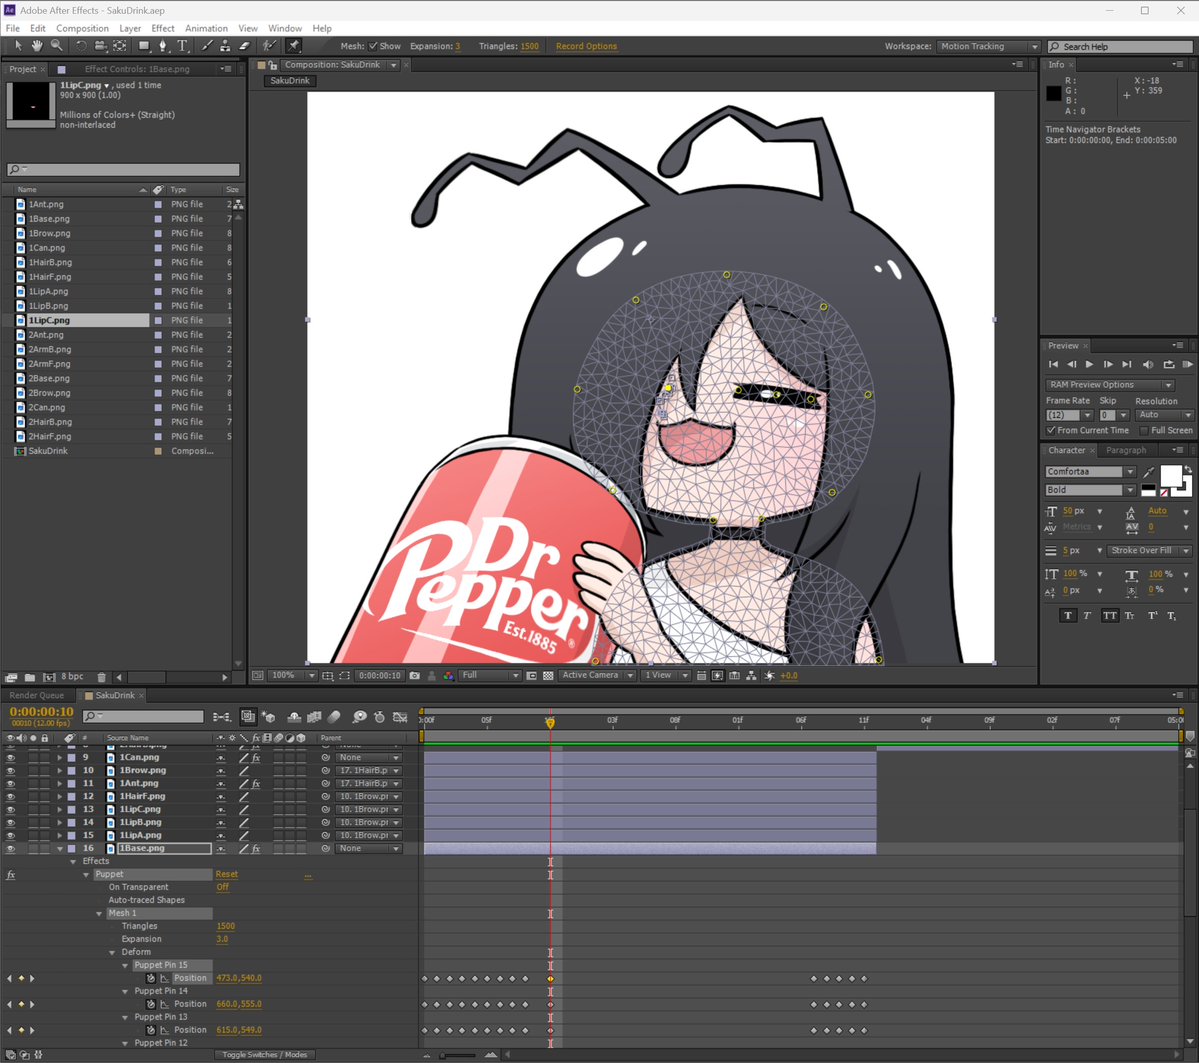Open the Layer menu
The image size is (1199, 1063).
[x=130, y=28]
